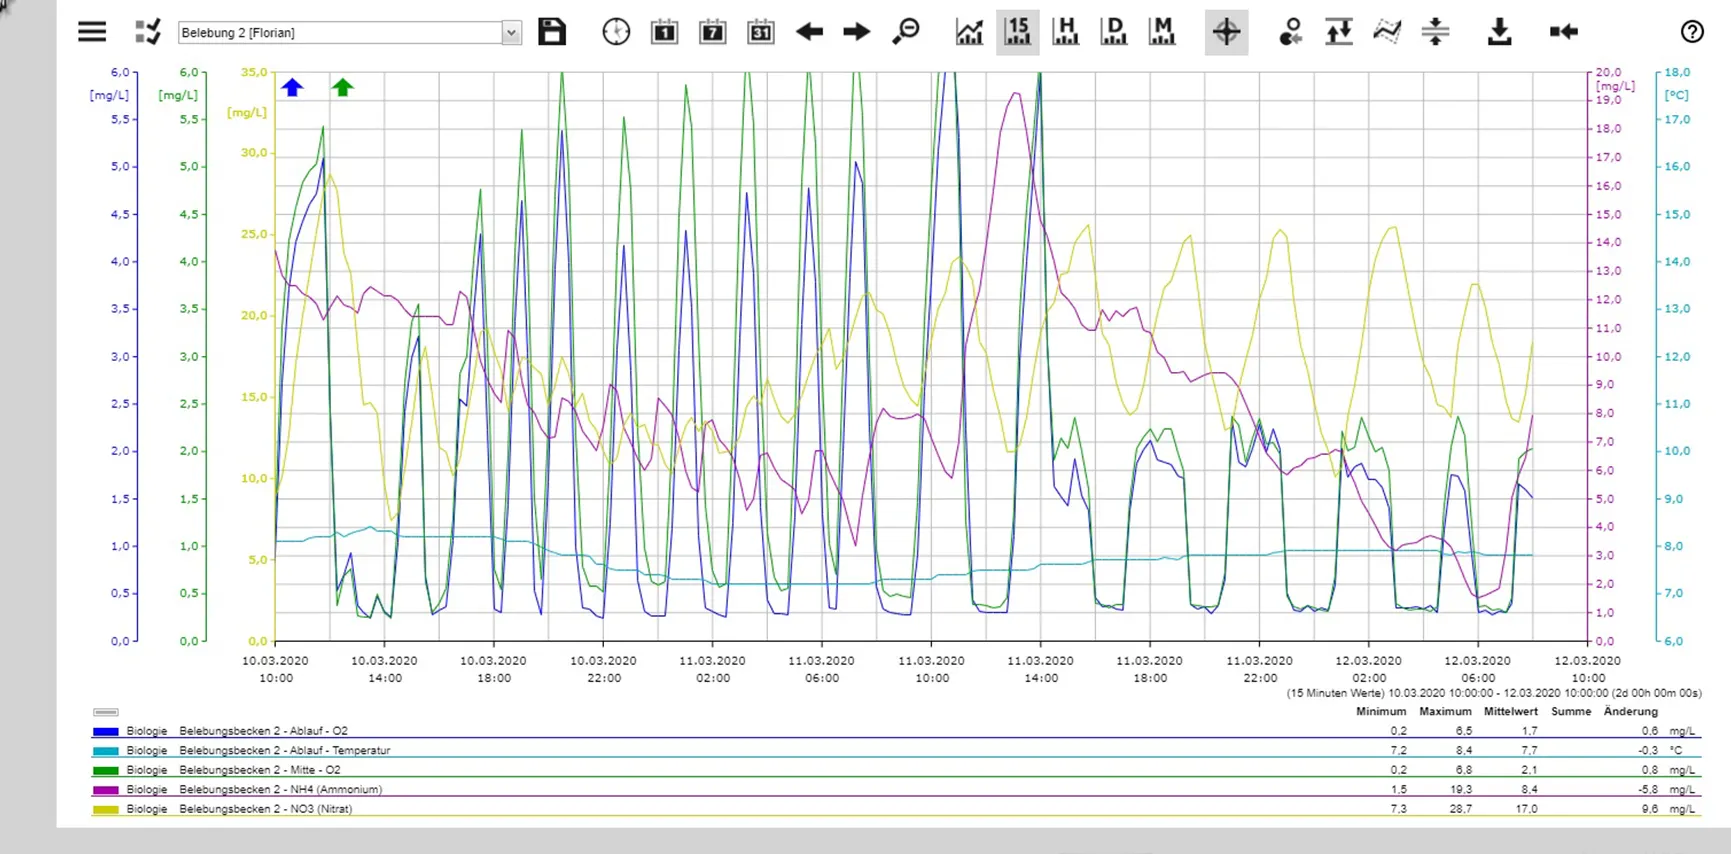Go back to previous time period

[809, 32]
